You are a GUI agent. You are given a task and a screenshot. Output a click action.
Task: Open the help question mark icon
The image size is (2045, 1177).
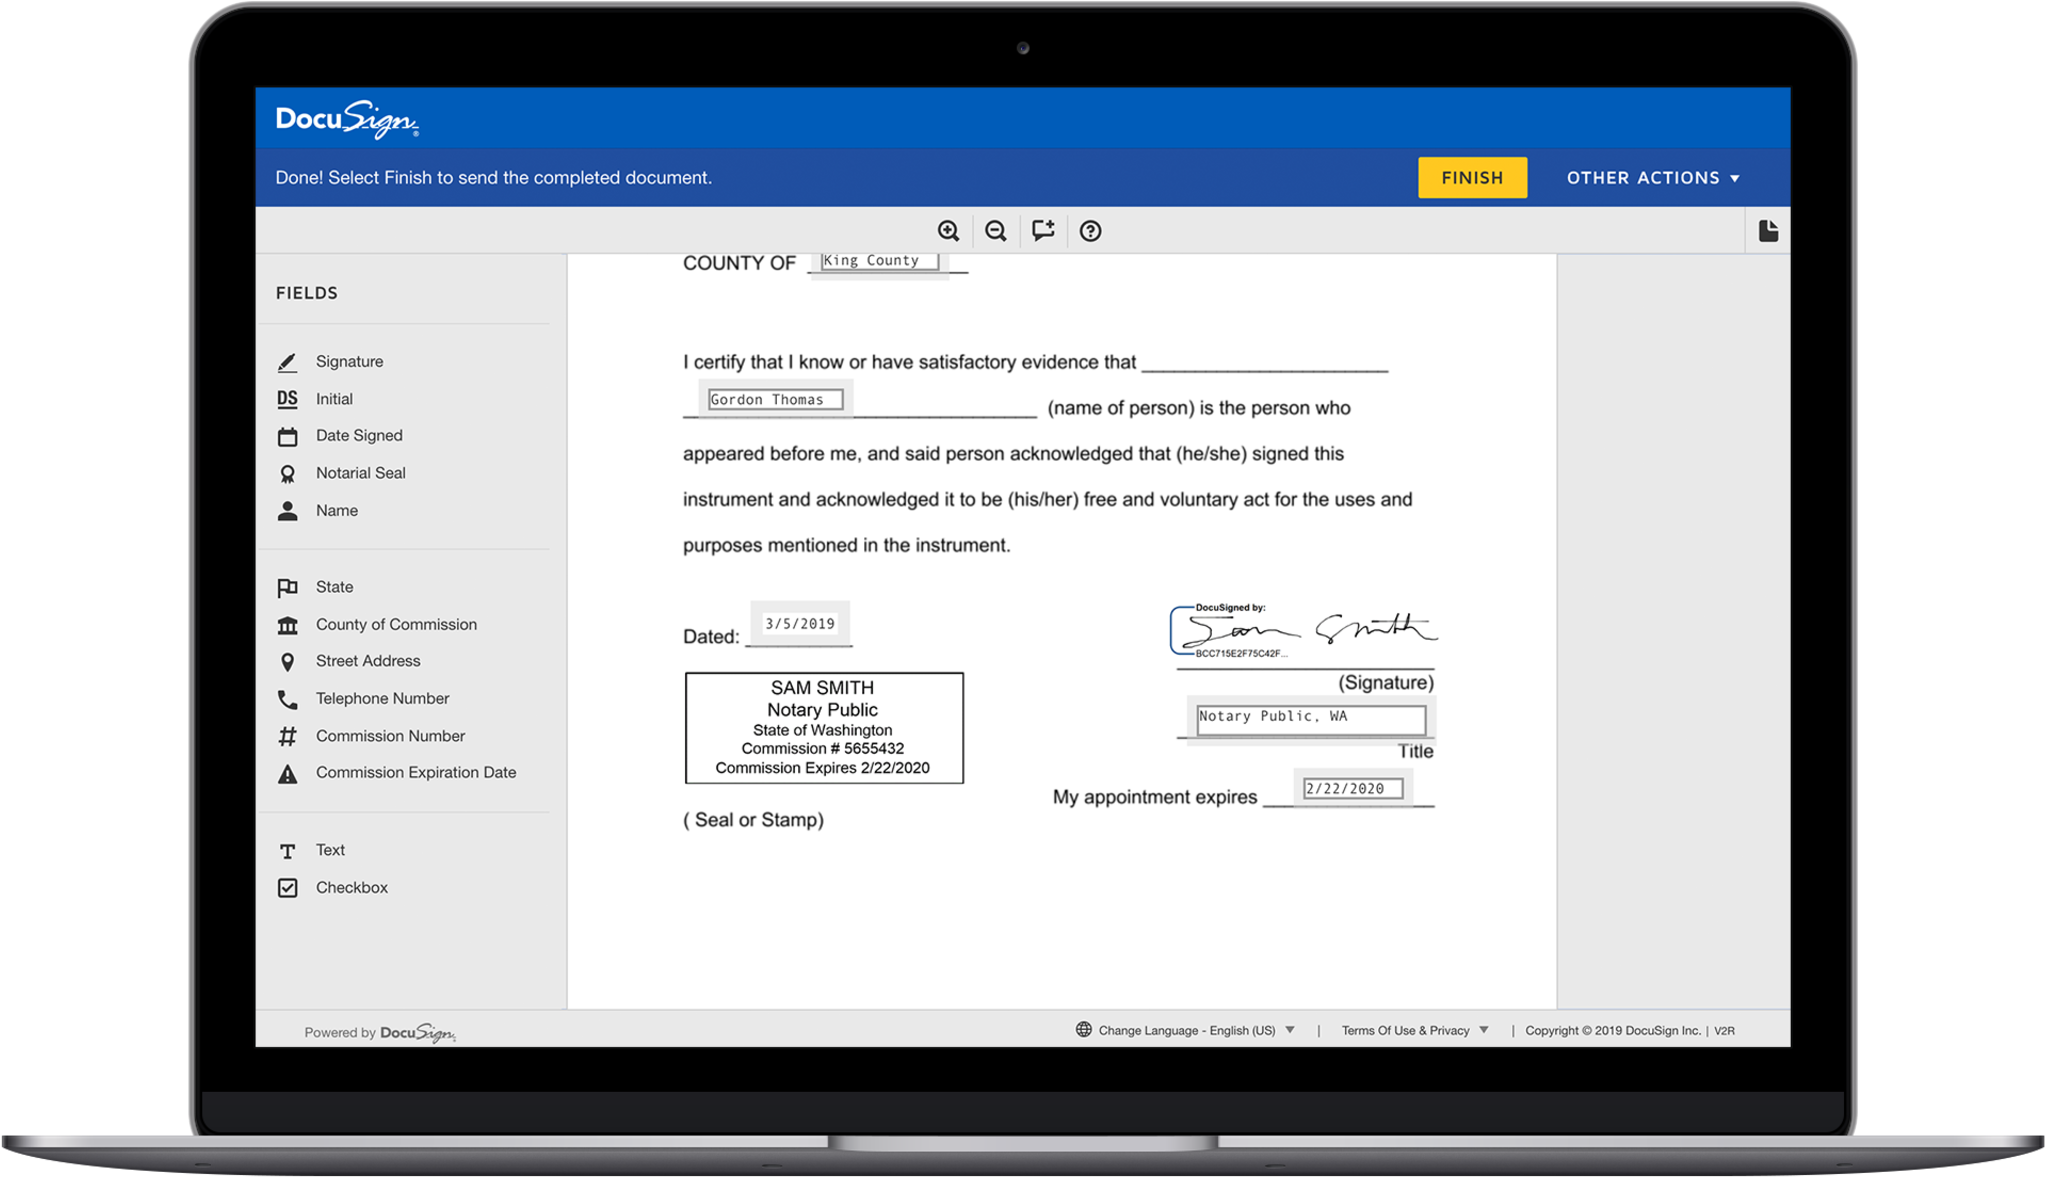click(x=1090, y=231)
